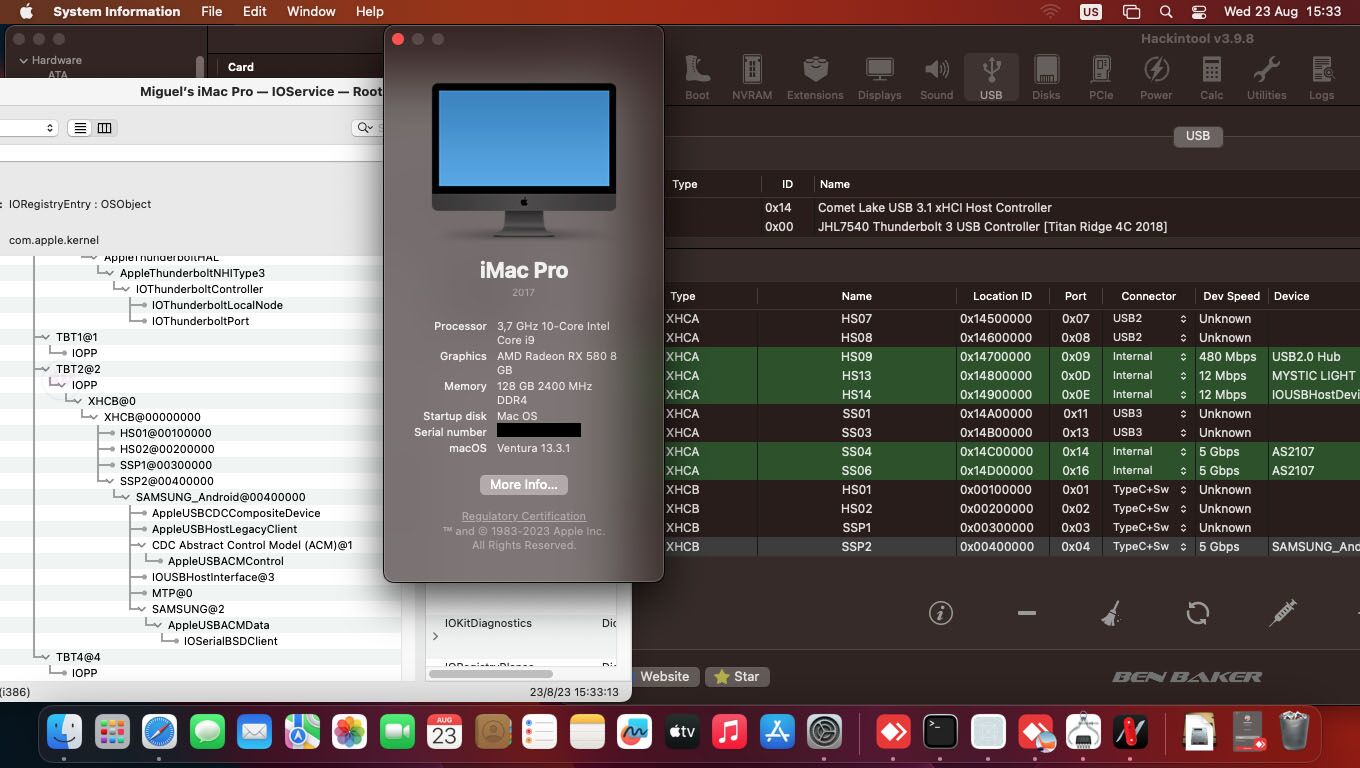Click the More Info... button
Viewport: 1360px width, 768px height.
(x=523, y=485)
